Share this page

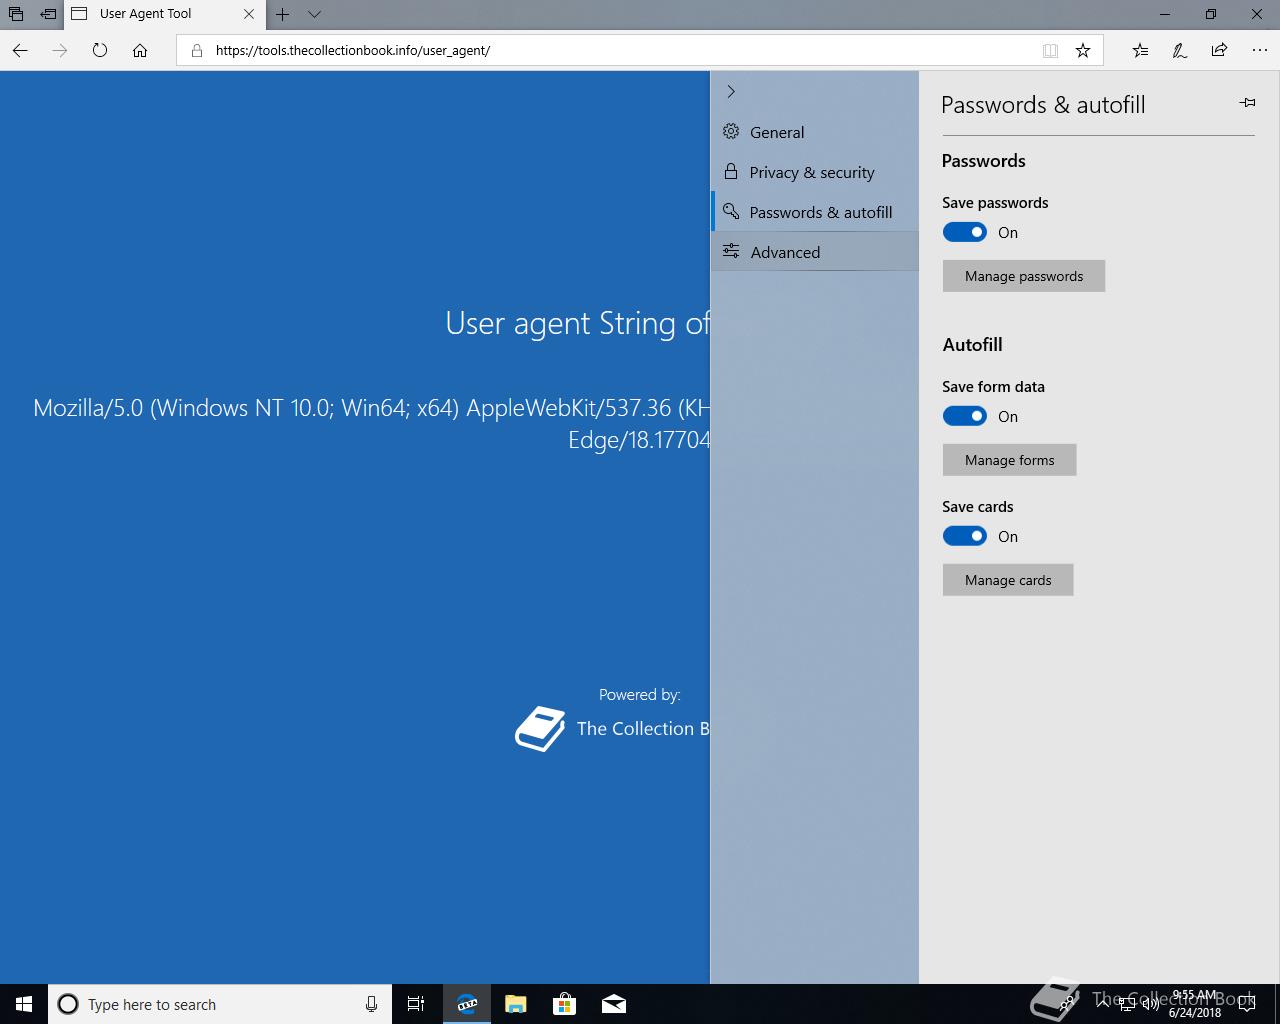(x=1219, y=50)
